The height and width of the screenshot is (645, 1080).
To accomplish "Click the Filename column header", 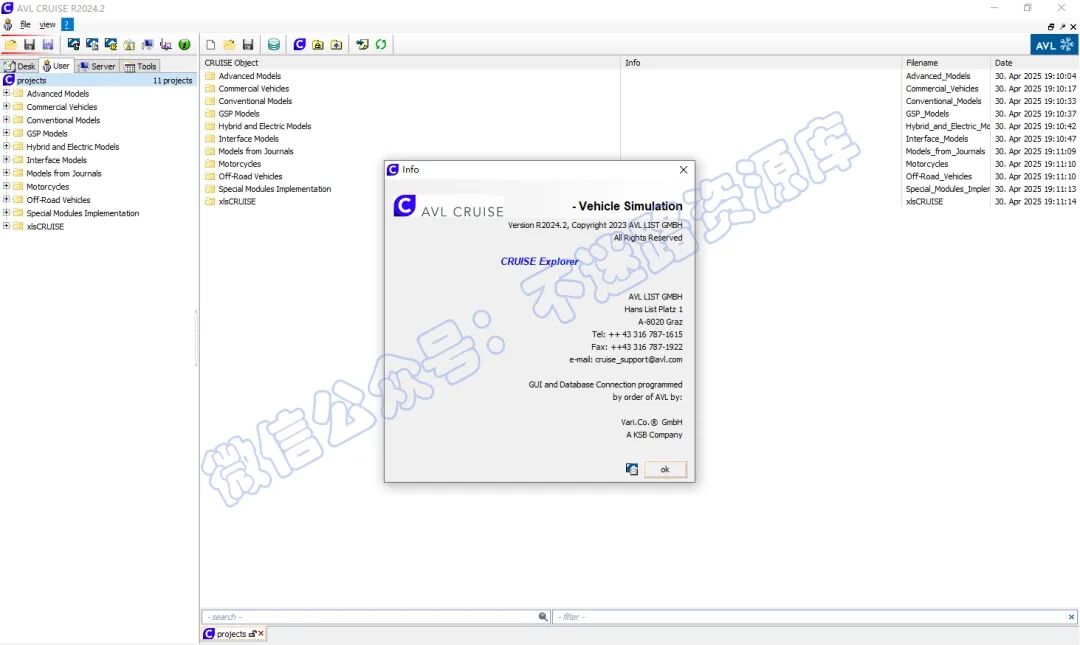I will [946, 63].
